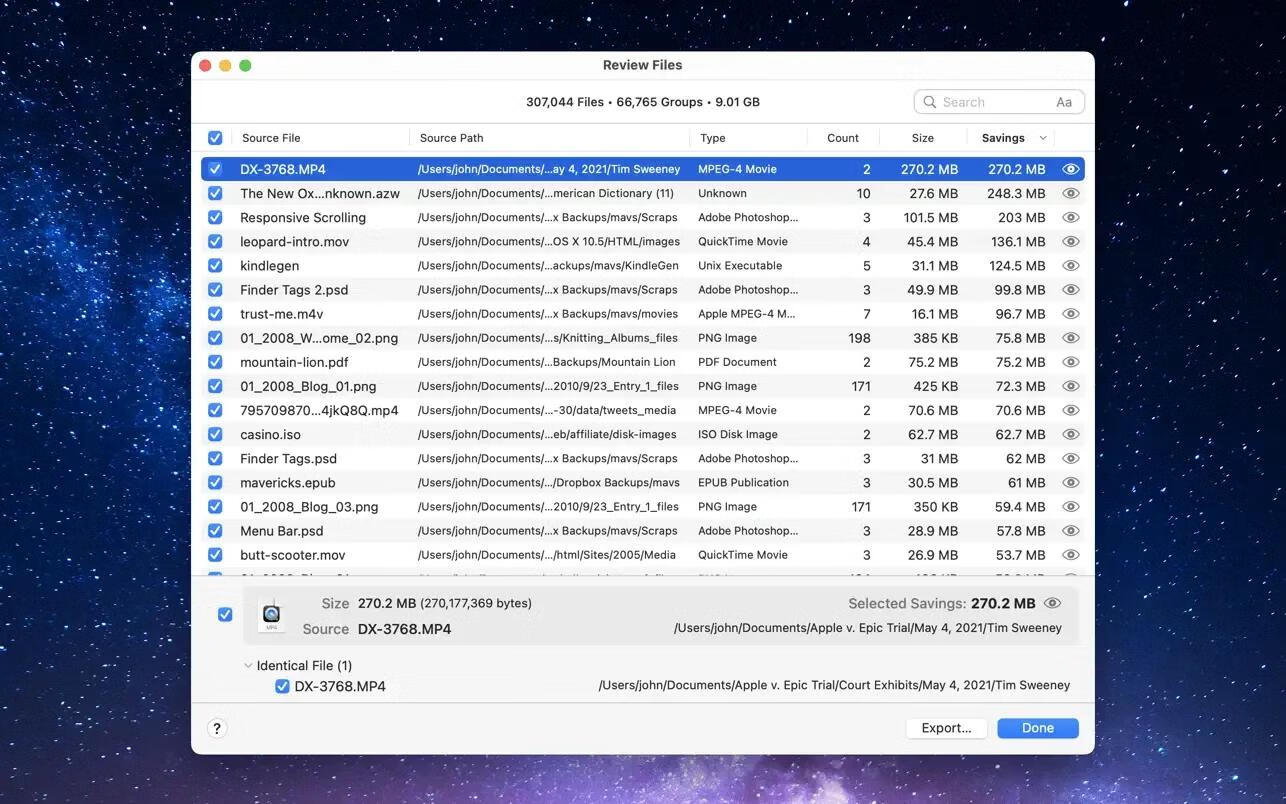Uncheck the identical file DX-3768.MP4 checkbox
The width and height of the screenshot is (1286, 804).
[x=282, y=686]
